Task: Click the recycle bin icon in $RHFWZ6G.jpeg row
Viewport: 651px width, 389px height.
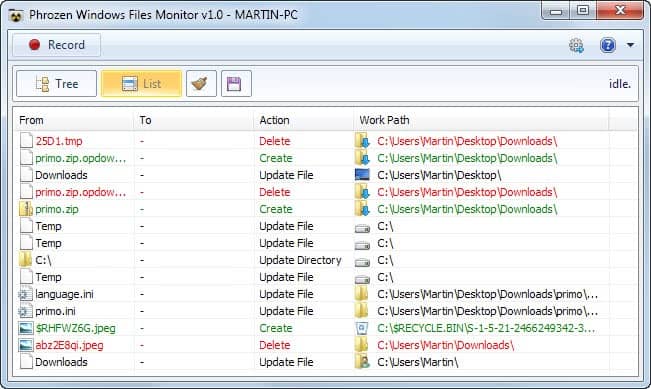Action: [x=362, y=328]
